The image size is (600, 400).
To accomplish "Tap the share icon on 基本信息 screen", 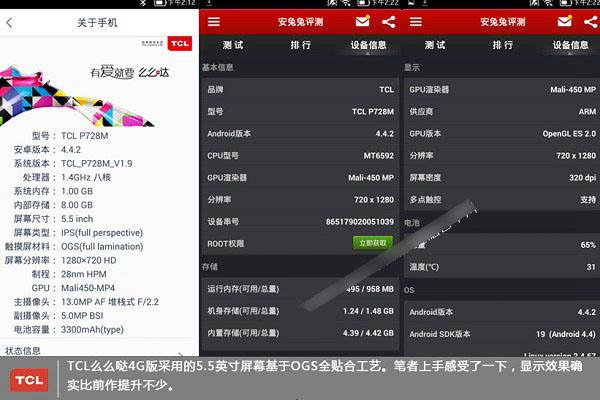I will point(388,22).
